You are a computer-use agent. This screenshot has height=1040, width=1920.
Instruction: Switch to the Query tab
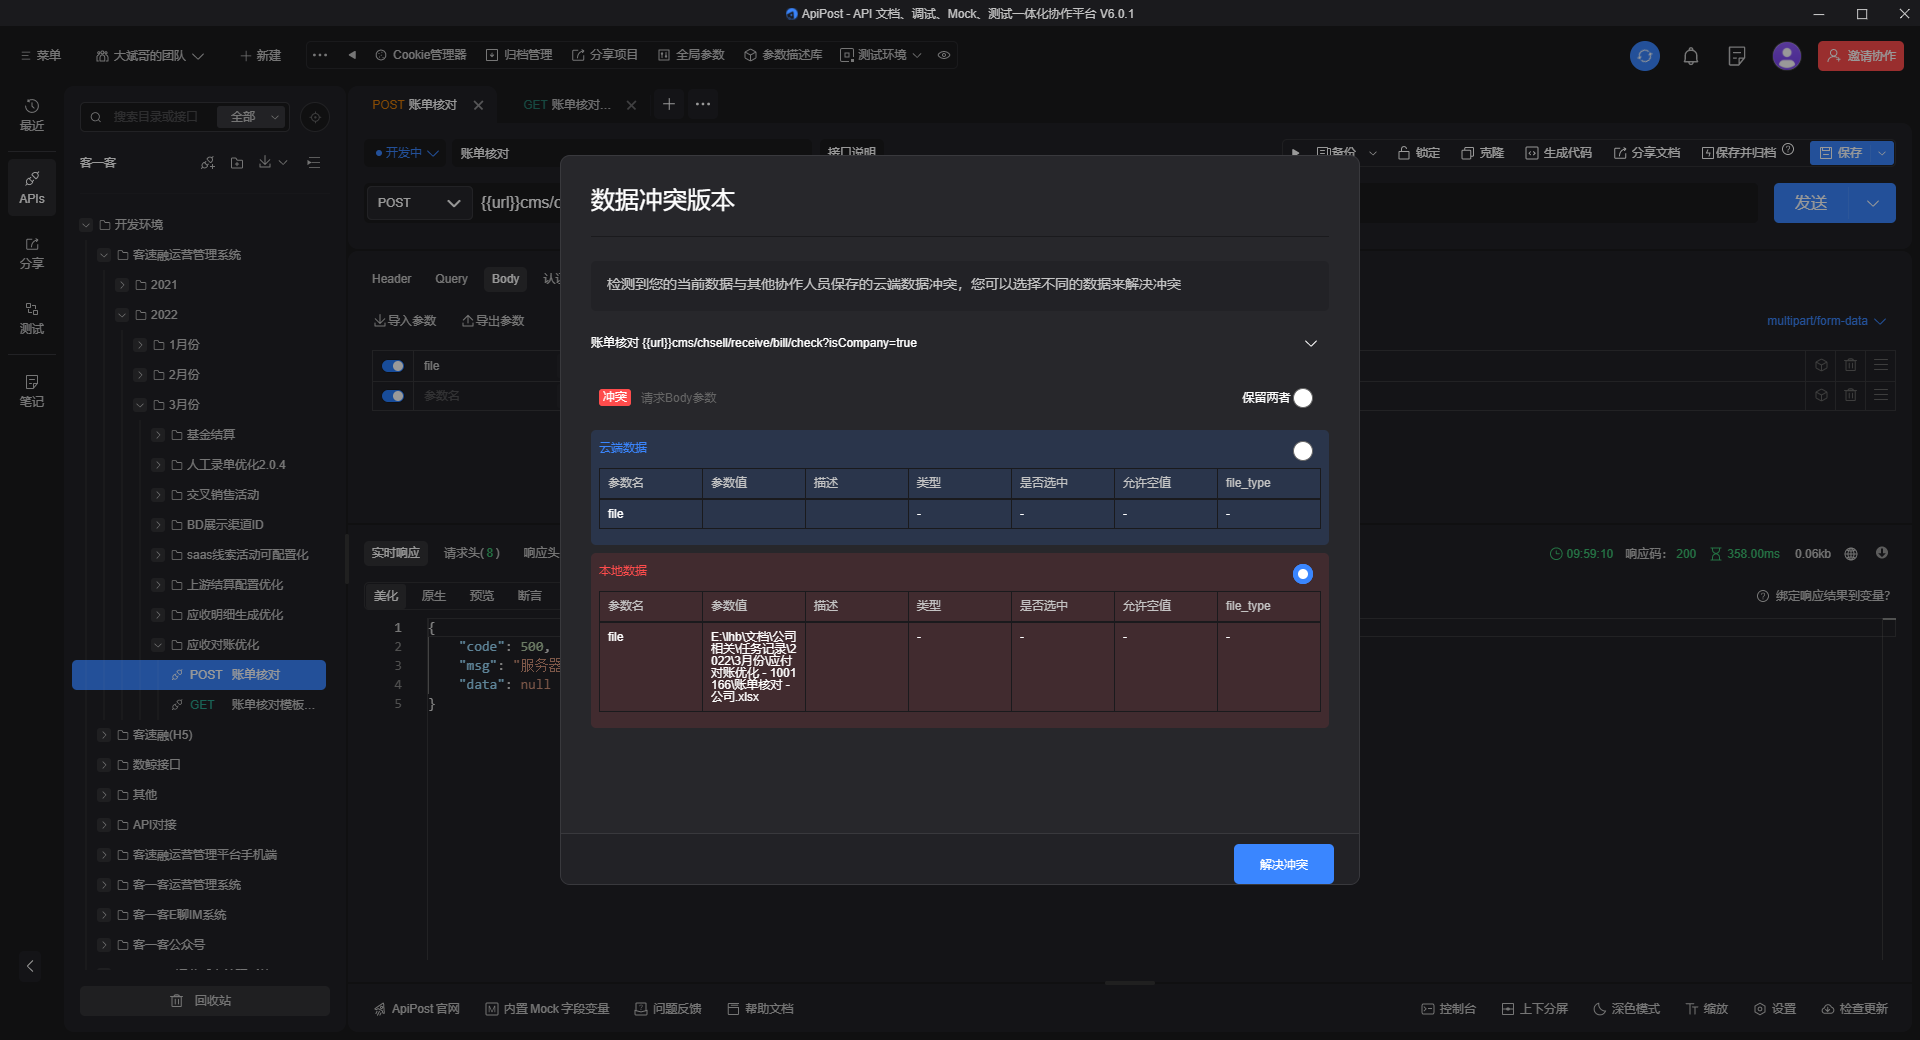451,279
